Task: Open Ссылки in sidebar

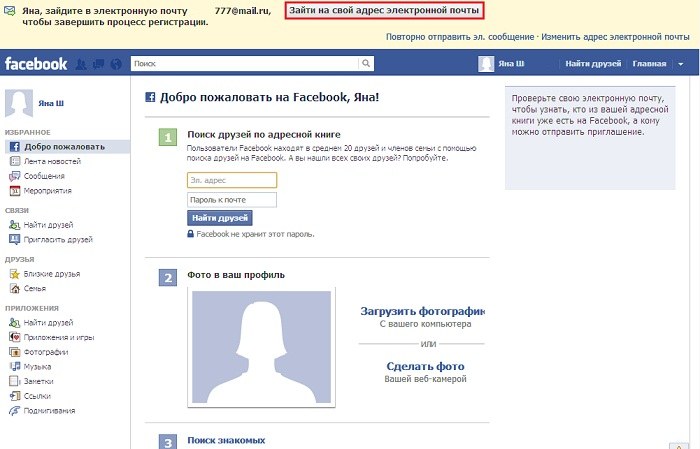Action: (38, 396)
